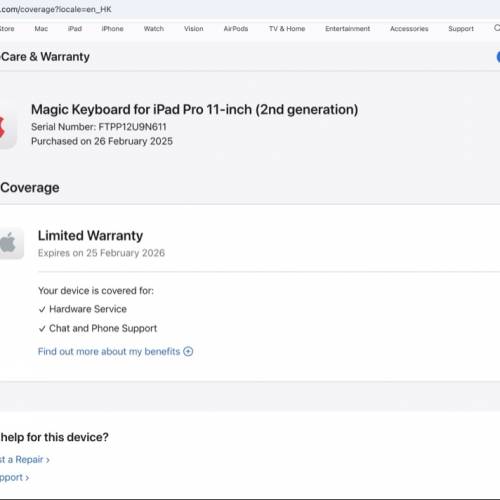Click the Support link at page bottom
Image resolution: width=500 pixels, height=500 pixels.
(x=14, y=477)
